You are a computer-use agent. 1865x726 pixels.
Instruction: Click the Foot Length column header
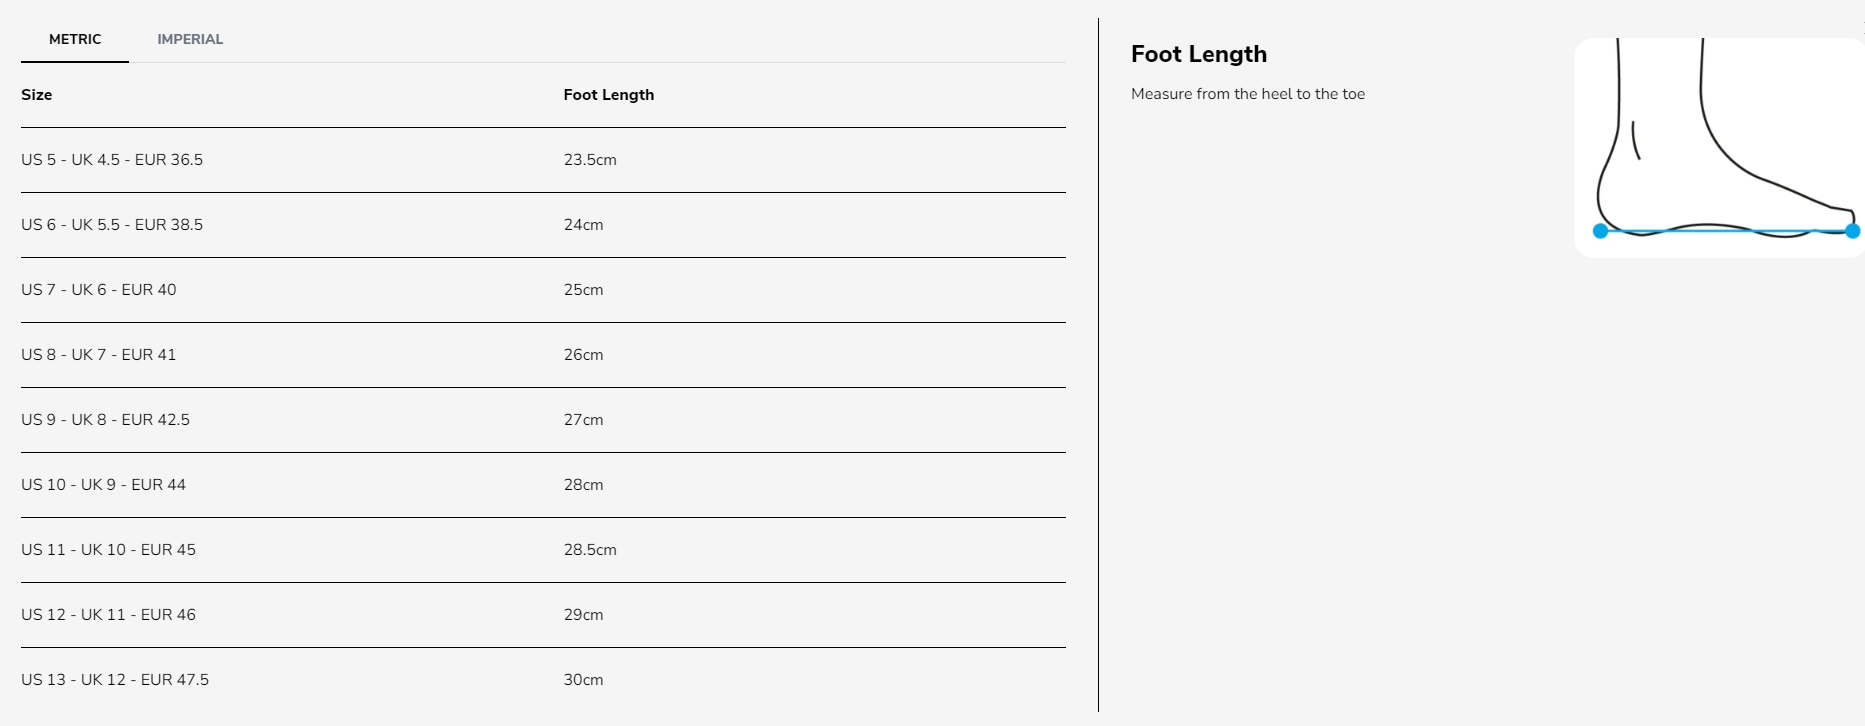(608, 95)
